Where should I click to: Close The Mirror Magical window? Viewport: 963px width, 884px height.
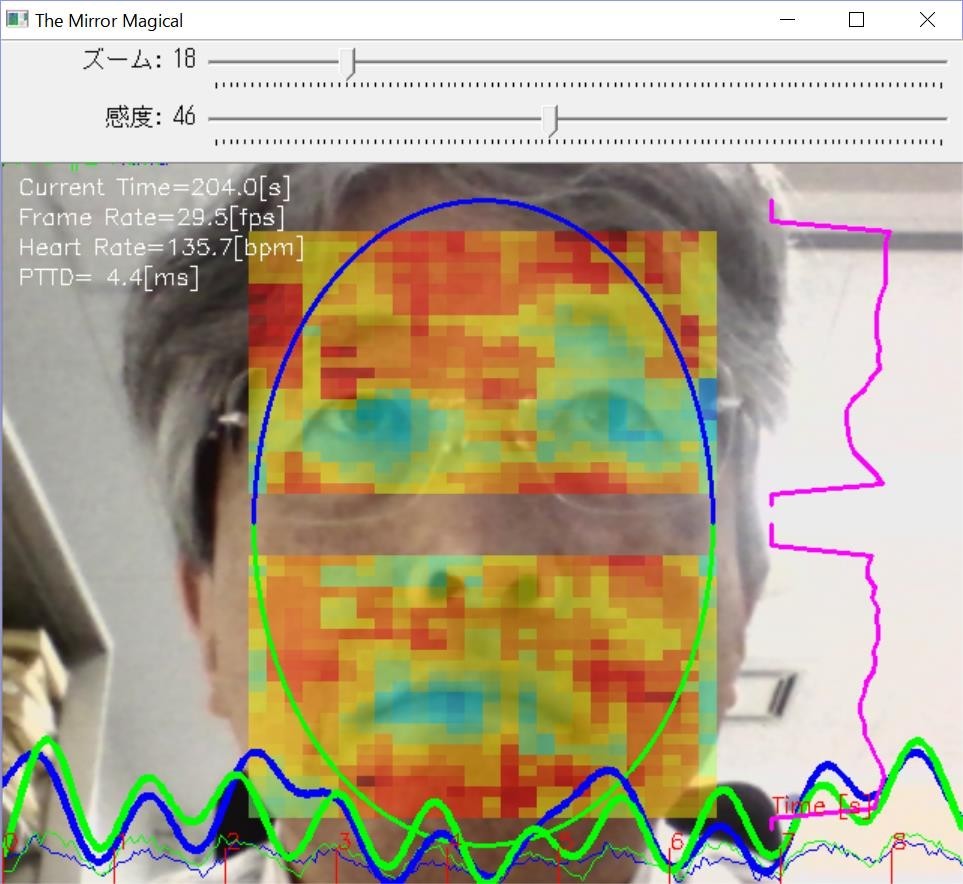[927, 20]
